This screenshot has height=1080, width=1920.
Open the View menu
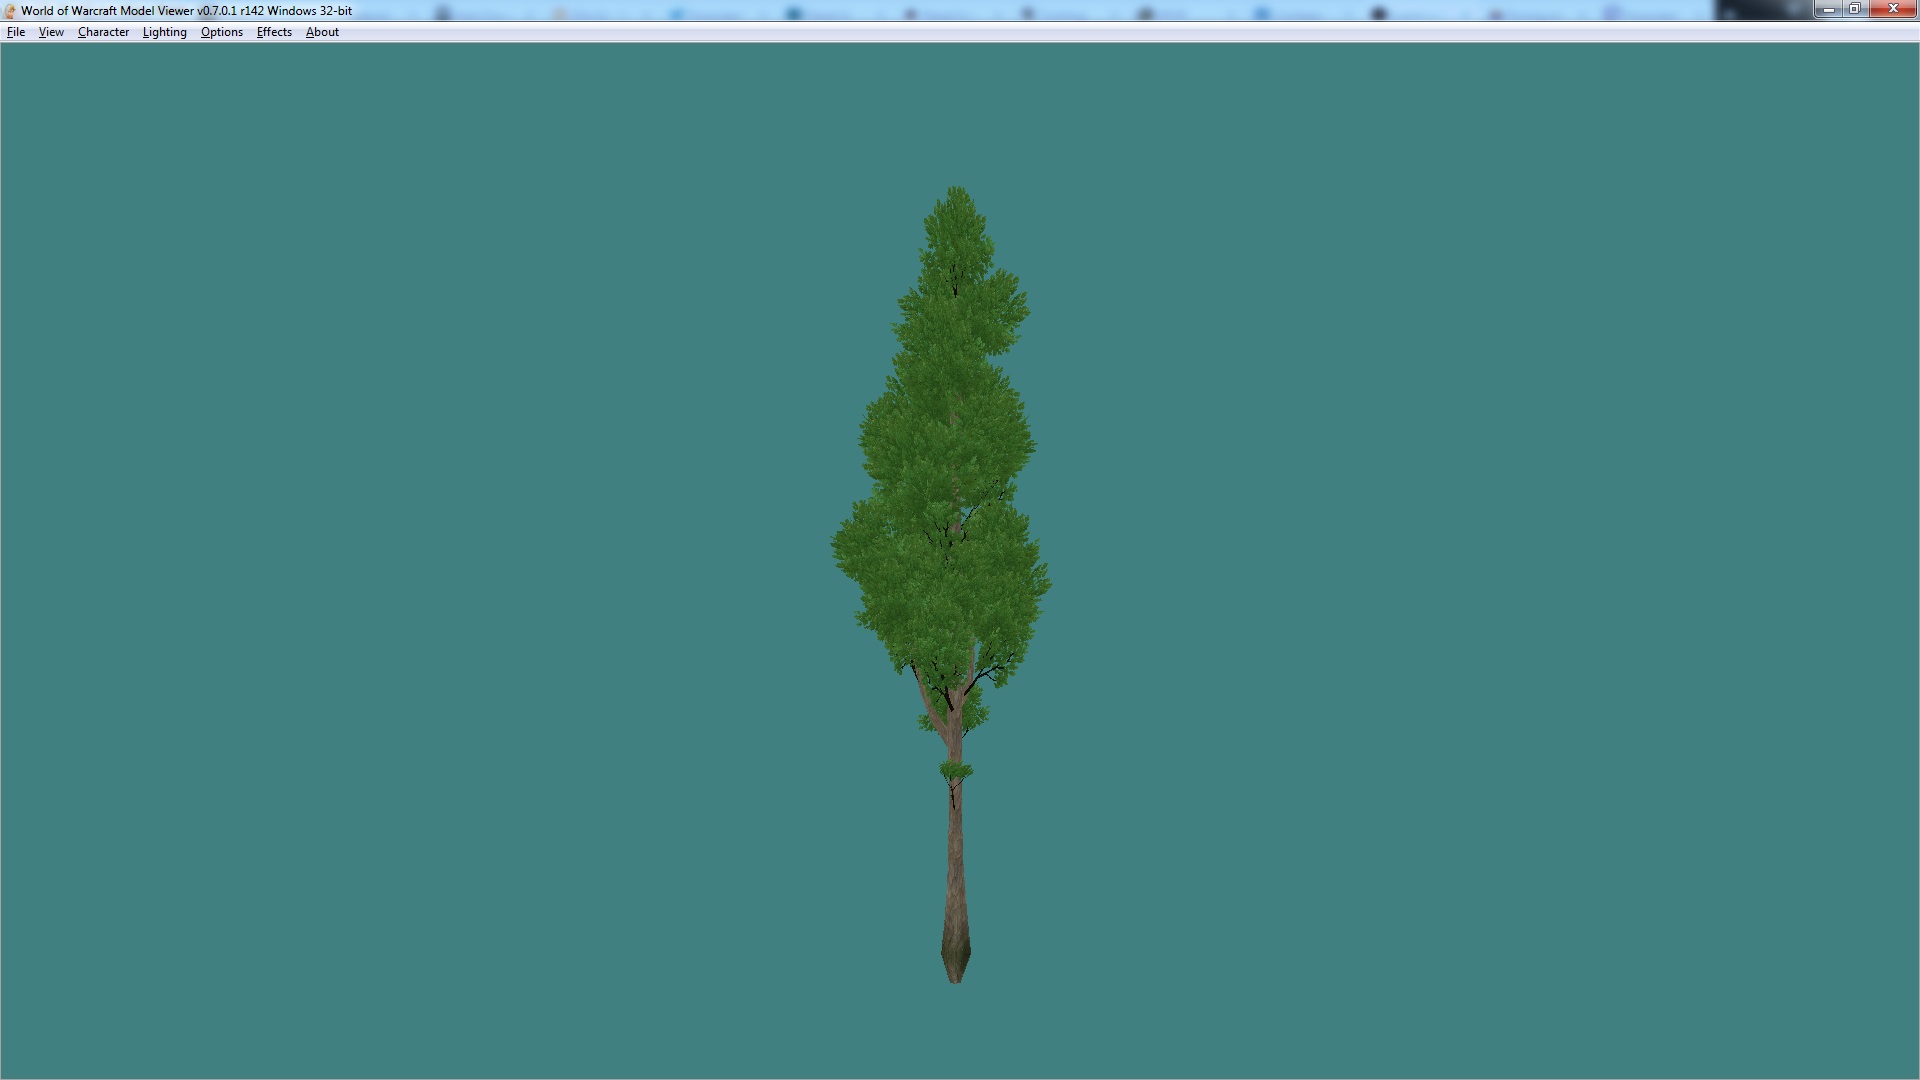click(51, 32)
